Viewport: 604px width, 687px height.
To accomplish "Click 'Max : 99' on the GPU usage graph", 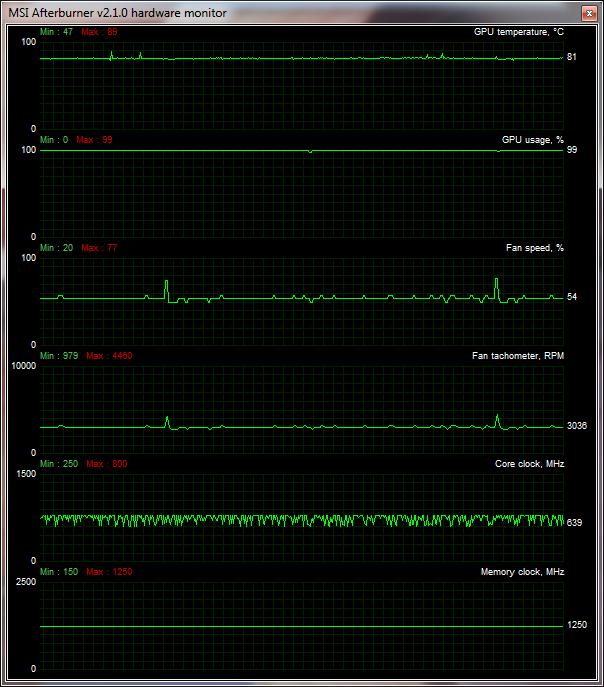I will pyautogui.click(x=94, y=140).
